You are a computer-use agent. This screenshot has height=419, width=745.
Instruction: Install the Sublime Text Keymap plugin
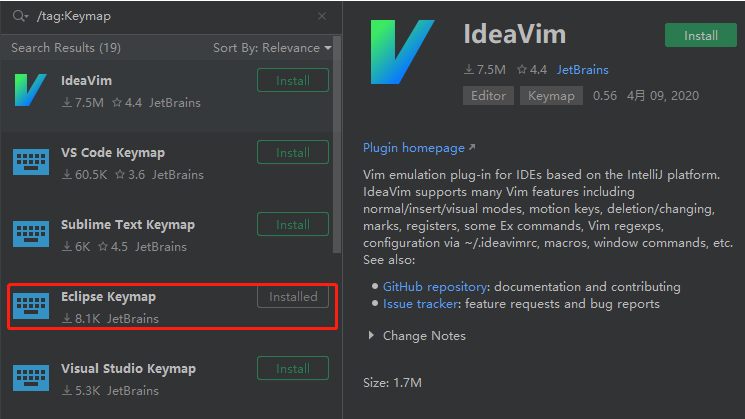tap(293, 224)
